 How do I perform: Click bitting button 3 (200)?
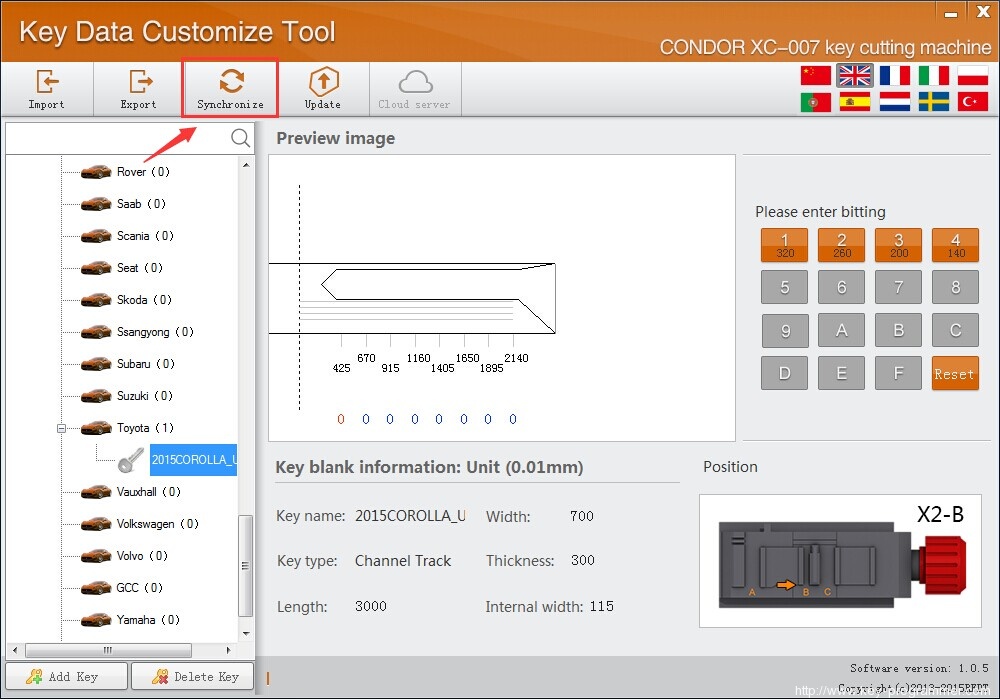[899, 245]
